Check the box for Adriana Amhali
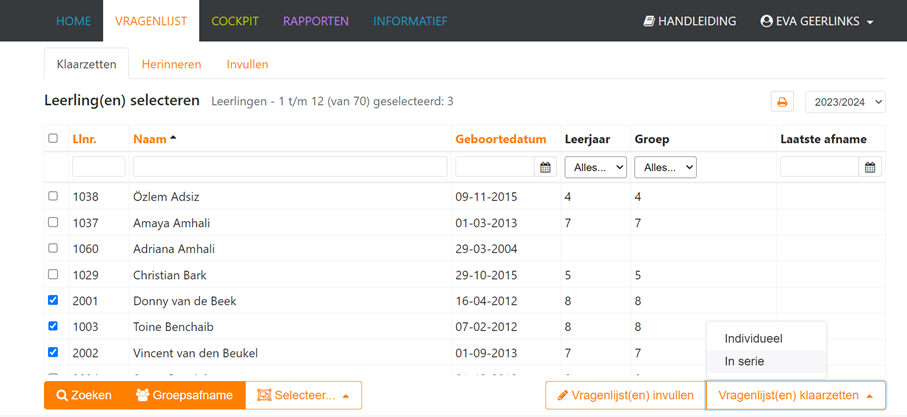This screenshot has width=907, height=417. click(53, 248)
